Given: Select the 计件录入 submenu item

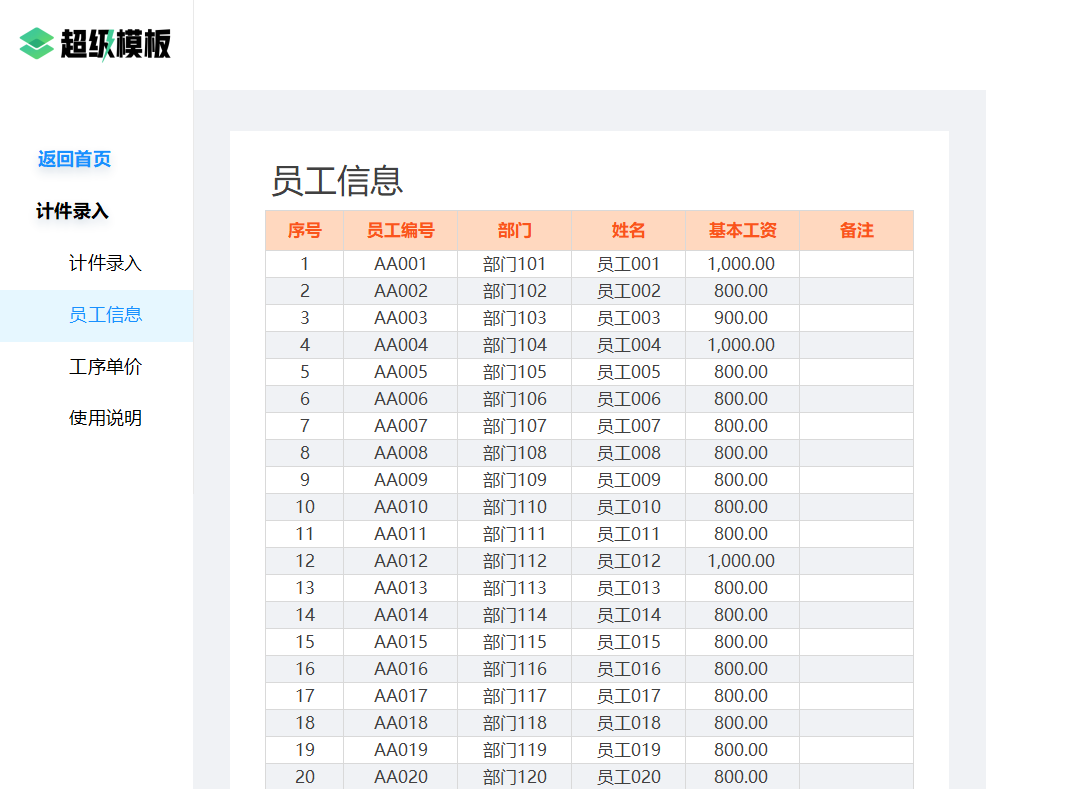Looking at the screenshot, I should pyautogui.click(x=105, y=263).
